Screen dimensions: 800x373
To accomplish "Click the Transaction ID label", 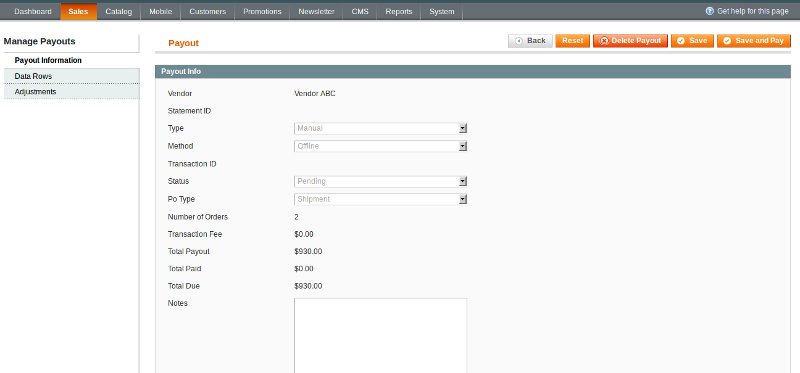I will [x=192, y=164].
